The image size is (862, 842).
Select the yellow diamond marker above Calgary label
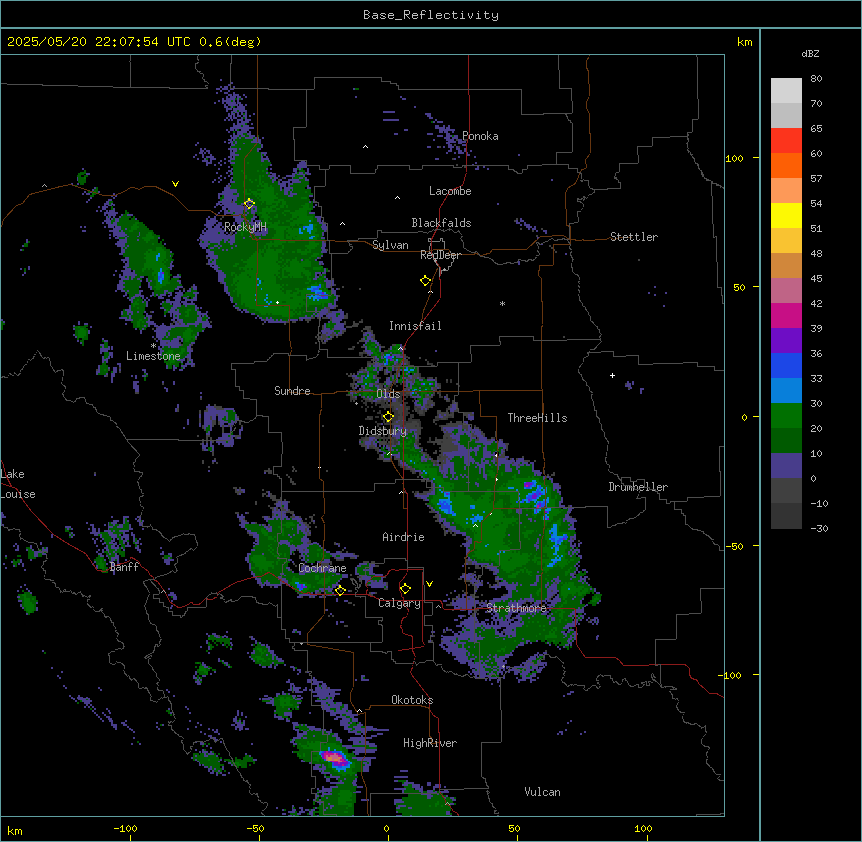point(405,588)
